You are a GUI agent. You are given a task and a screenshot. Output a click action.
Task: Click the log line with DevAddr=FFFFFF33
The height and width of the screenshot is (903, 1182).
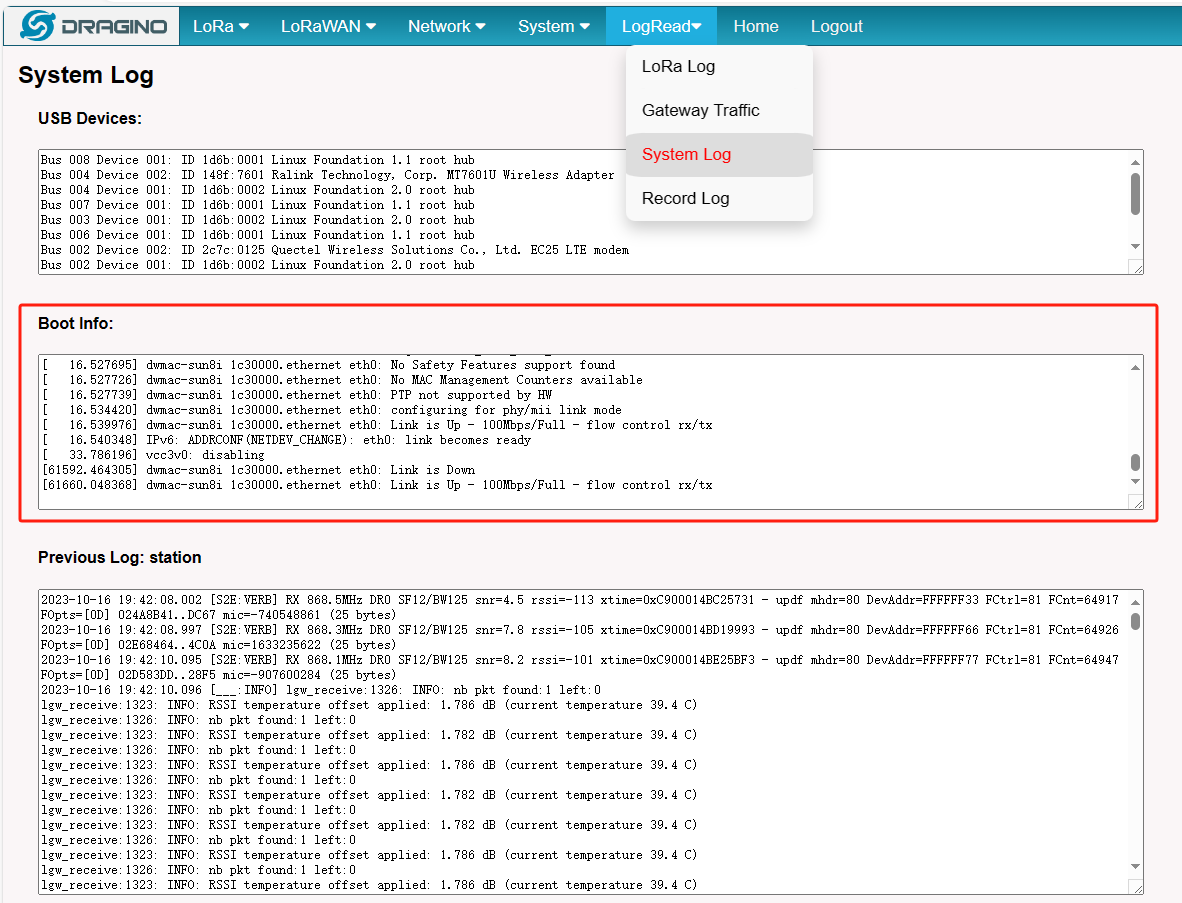580,600
